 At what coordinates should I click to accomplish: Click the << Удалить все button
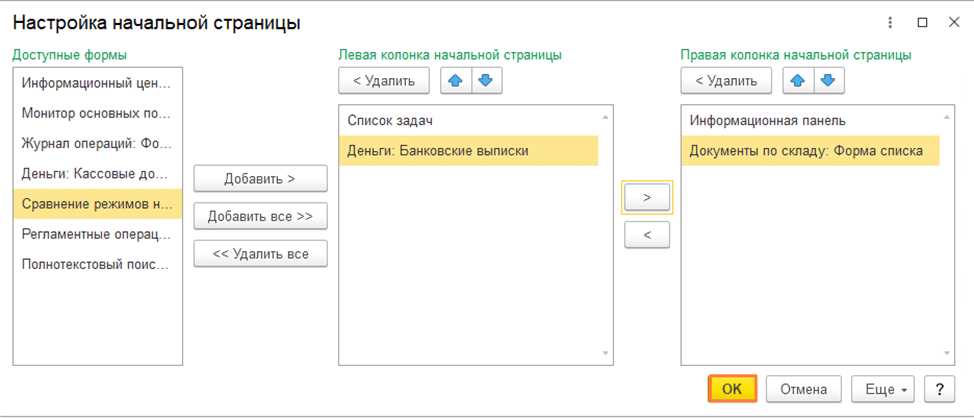pyautogui.click(x=260, y=254)
